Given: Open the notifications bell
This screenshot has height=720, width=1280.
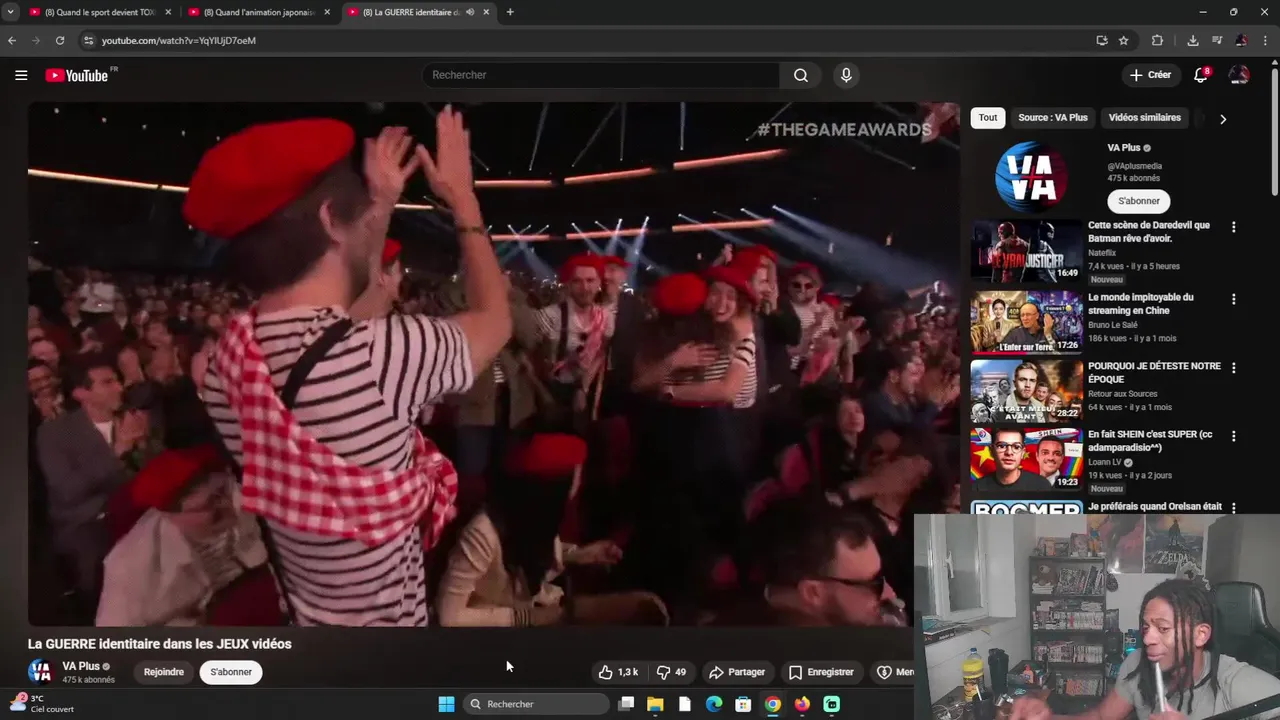Looking at the screenshot, I should coord(1201,75).
